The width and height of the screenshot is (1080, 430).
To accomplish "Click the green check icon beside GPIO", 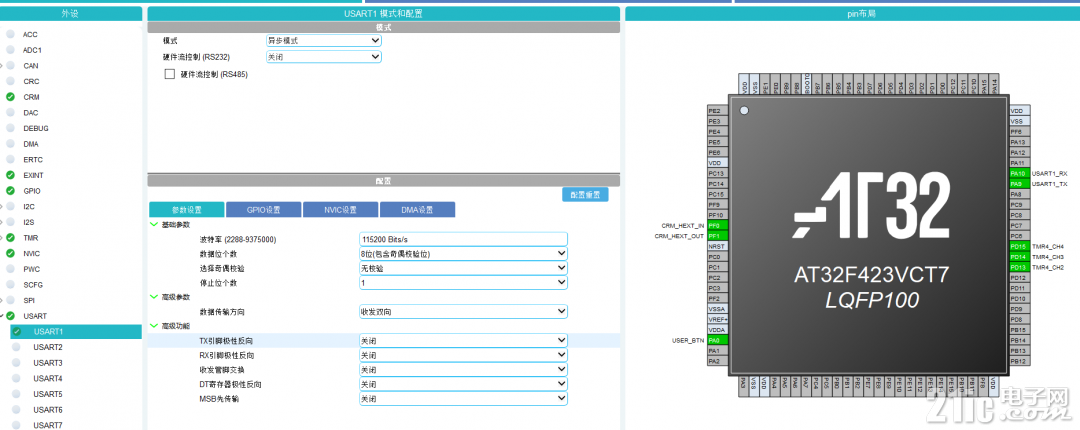I will 10,191.
